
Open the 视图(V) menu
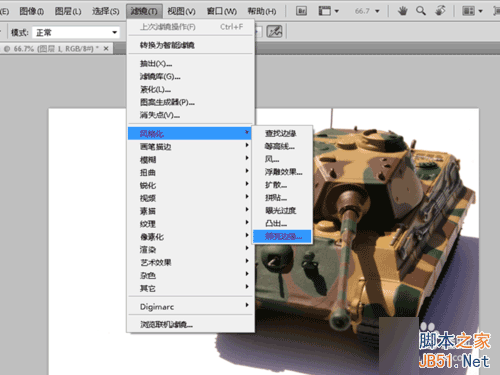coord(181,11)
